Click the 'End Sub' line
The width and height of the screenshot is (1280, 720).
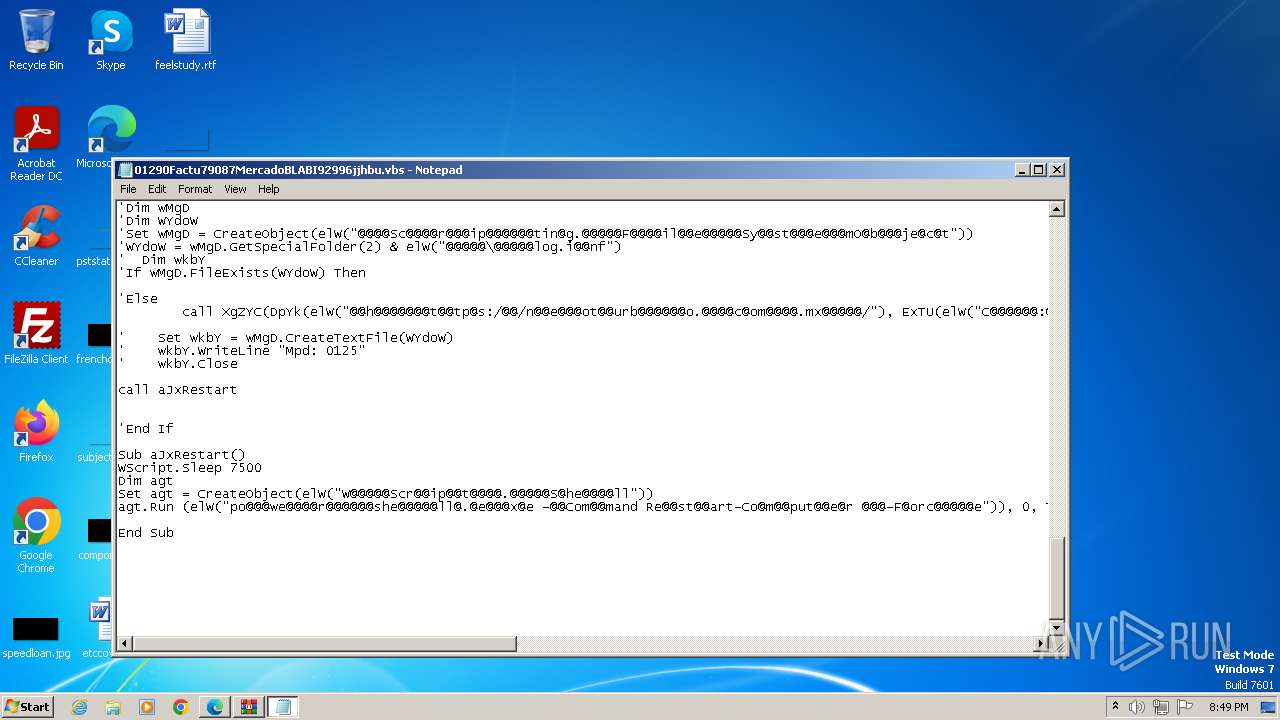point(146,533)
